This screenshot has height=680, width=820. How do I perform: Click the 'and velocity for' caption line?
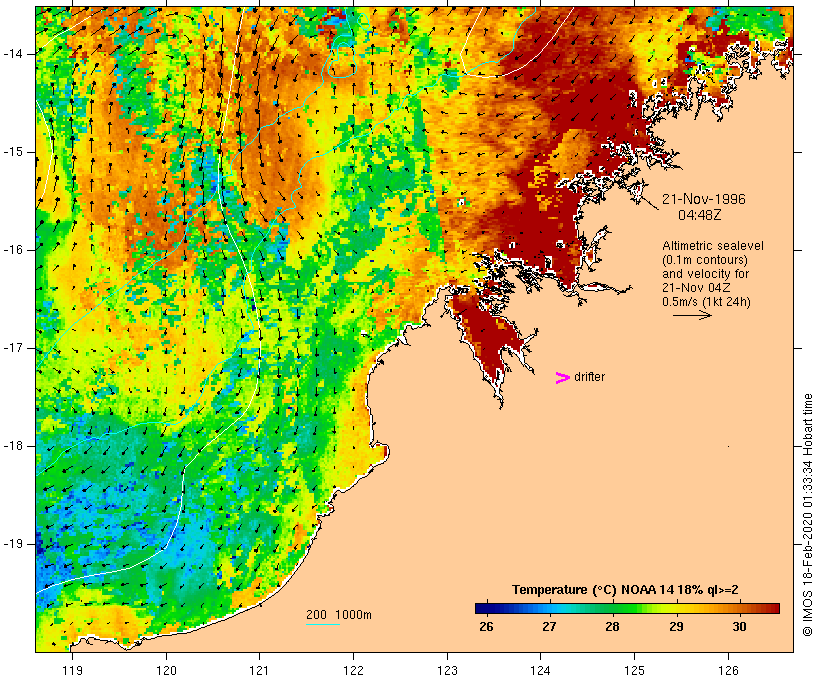705,274
